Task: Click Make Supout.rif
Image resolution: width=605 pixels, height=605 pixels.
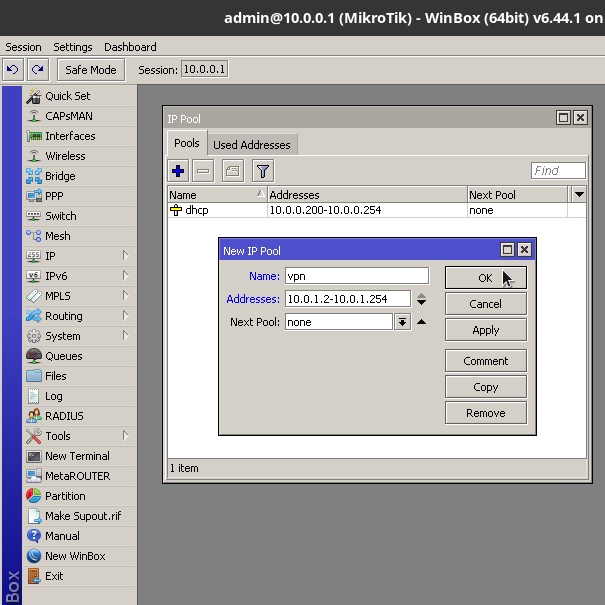Action: pyautogui.click(x=80, y=516)
